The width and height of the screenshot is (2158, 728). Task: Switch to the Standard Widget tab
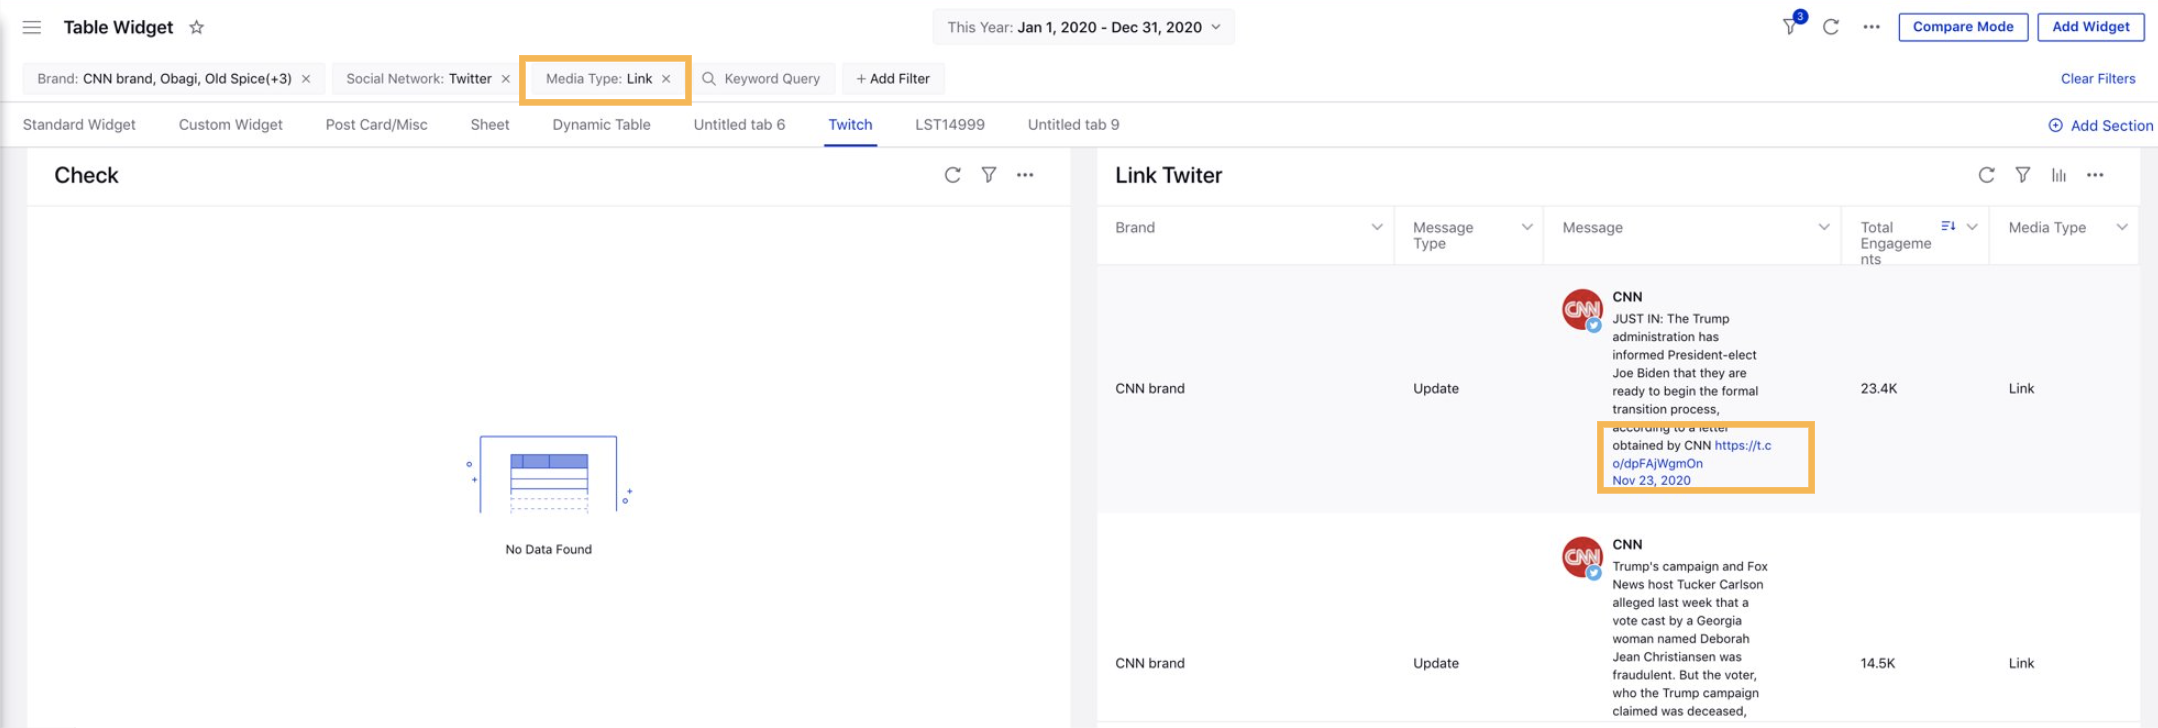79,125
